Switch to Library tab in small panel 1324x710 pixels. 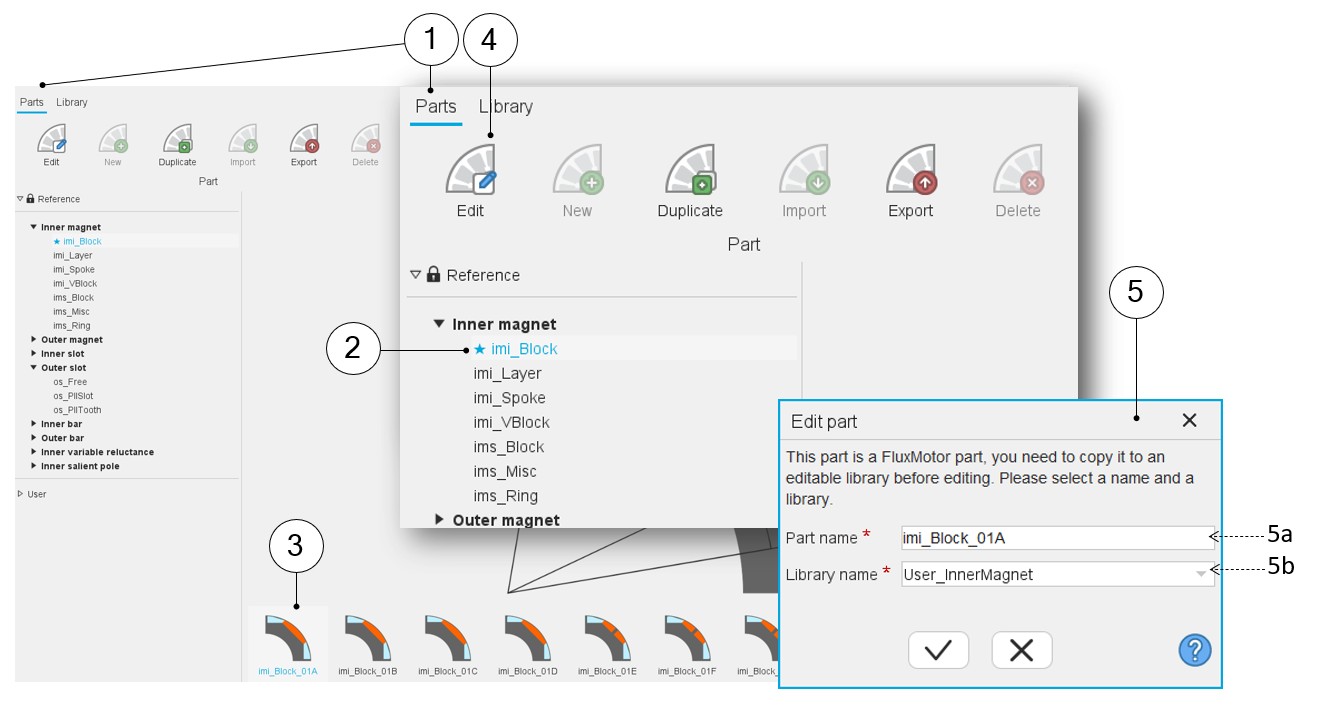coord(72,102)
